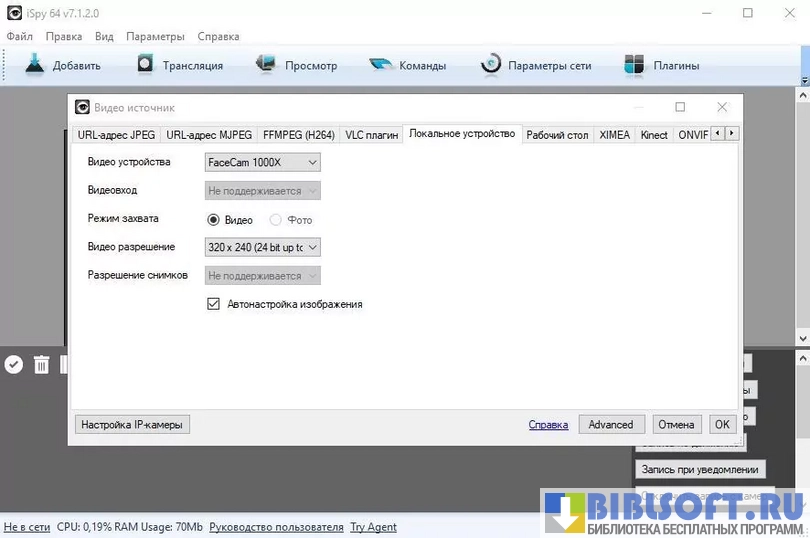The image size is (810, 538).
Task: Open the Справка link in dialog
Action: 548,425
